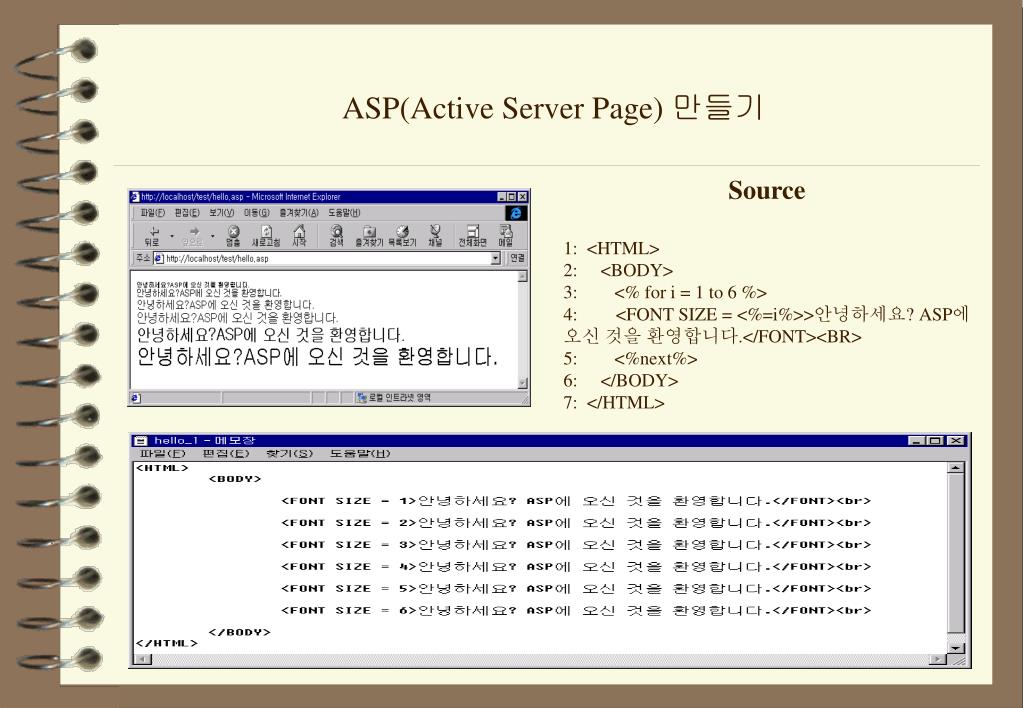This screenshot has height=708, width=1023.
Task: Click the FONT SIZE = 6 line in Notepad
Action: click(576, 611)
